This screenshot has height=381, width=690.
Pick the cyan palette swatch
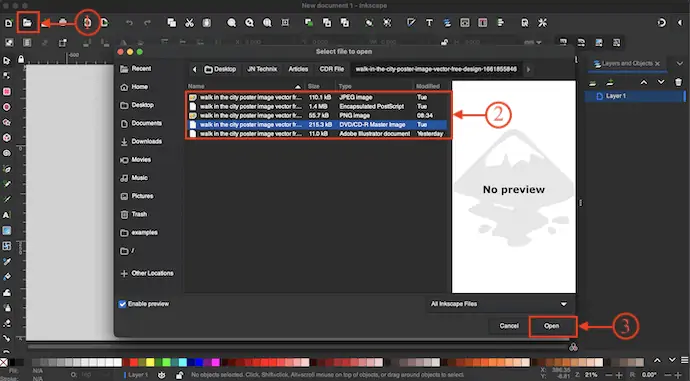coord(183,363)
